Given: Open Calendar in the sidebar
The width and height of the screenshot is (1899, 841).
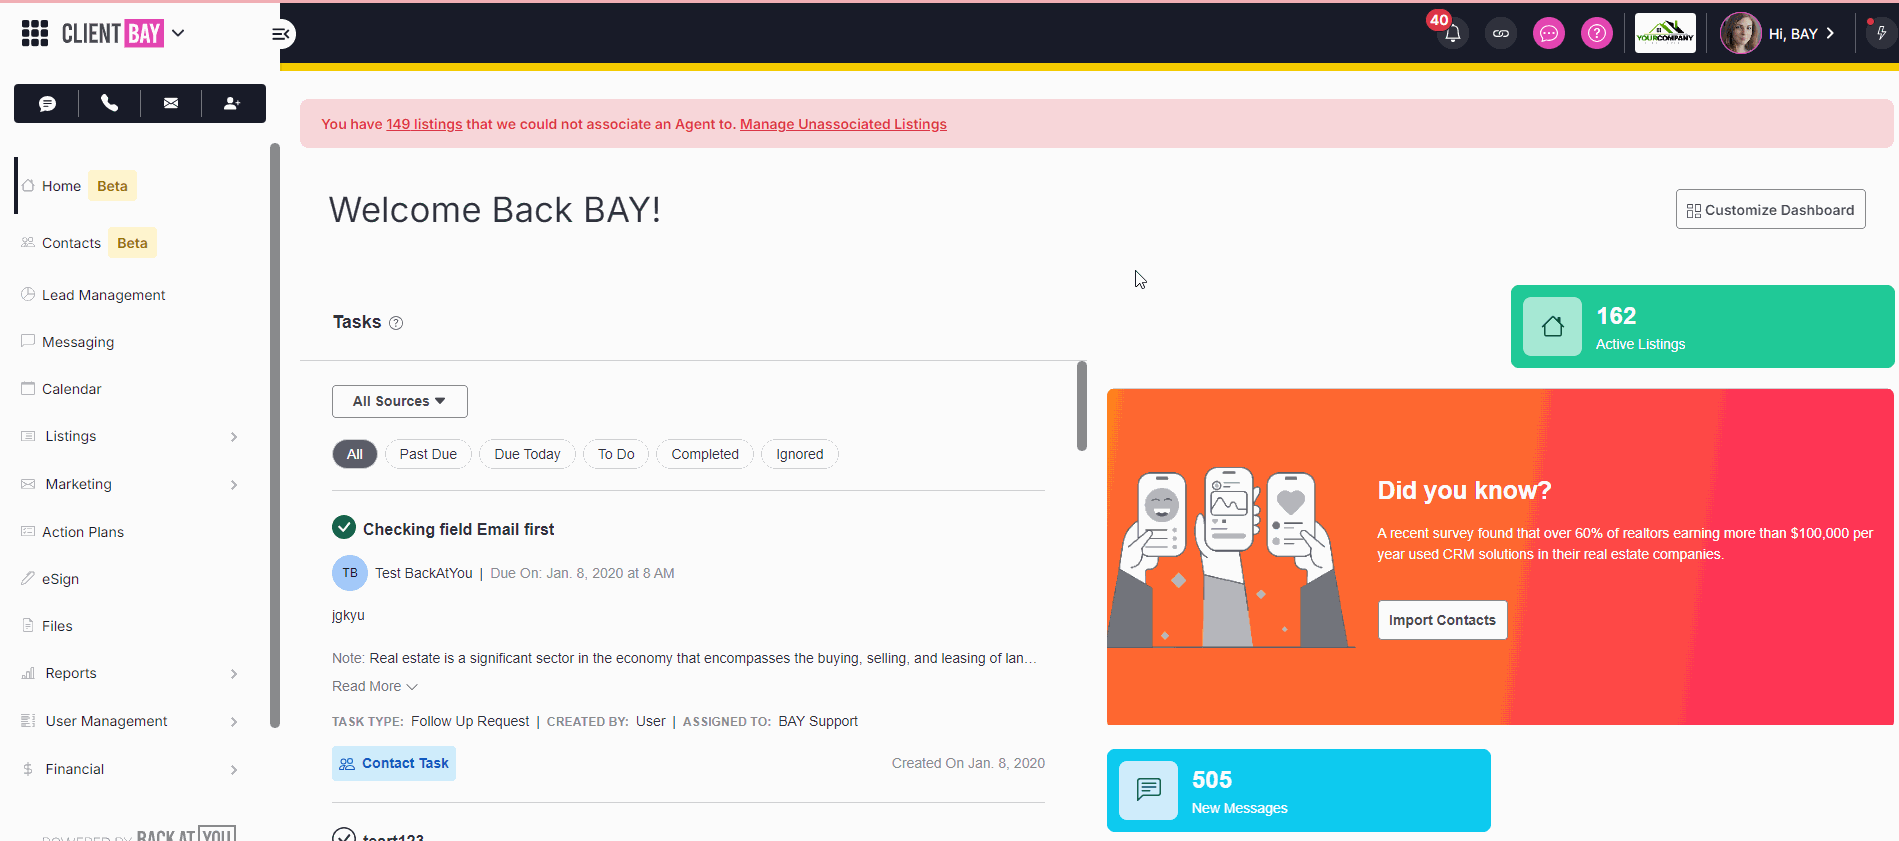Looking at the screenshot, I should pyautogui.click(x=71, y=389).
